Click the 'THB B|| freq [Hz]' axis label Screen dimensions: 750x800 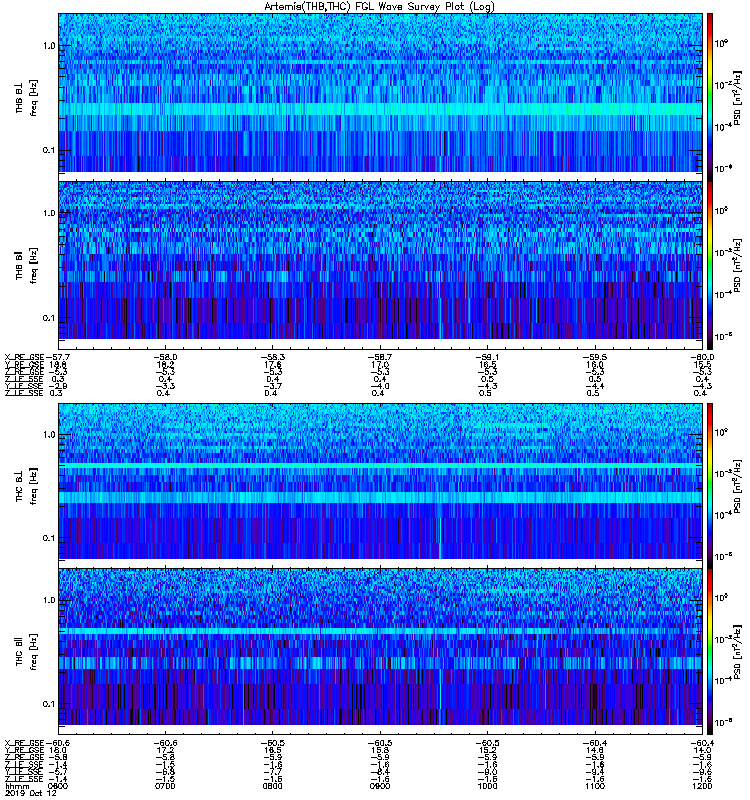click(26, 265)
